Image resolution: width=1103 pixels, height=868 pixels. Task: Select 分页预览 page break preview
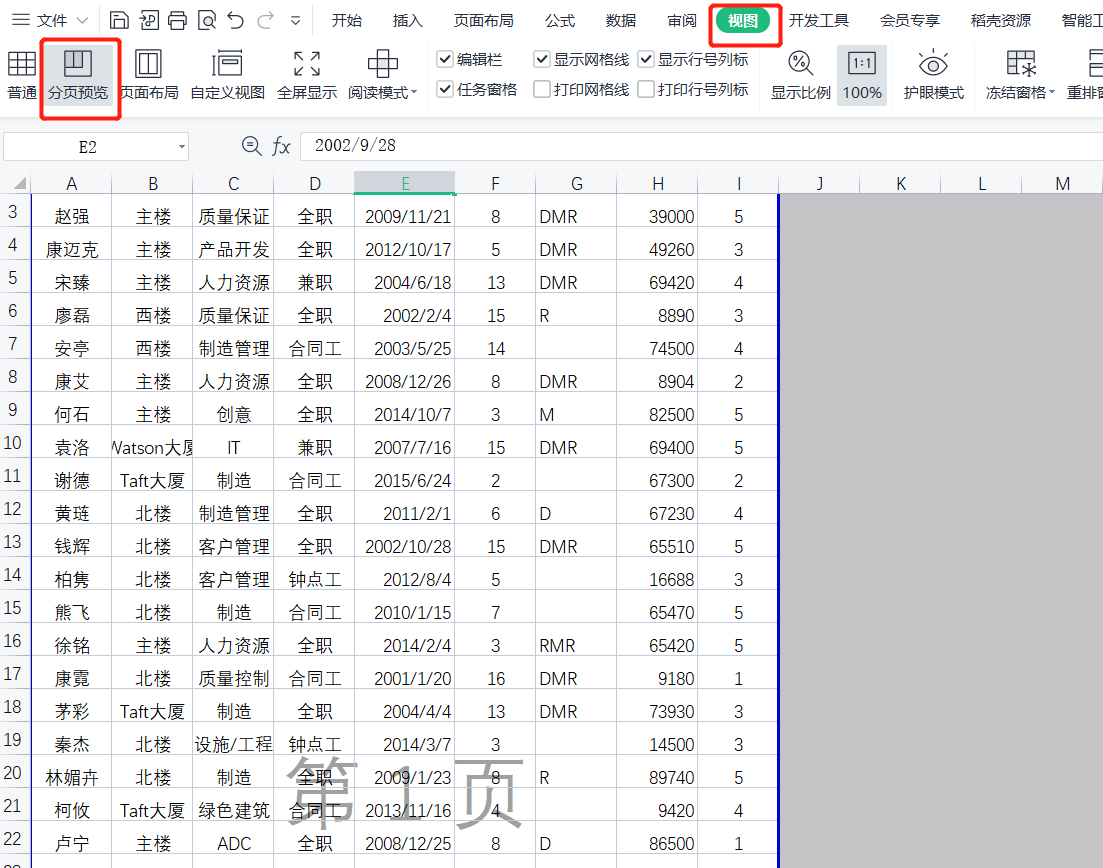click(x=78, y=75)
